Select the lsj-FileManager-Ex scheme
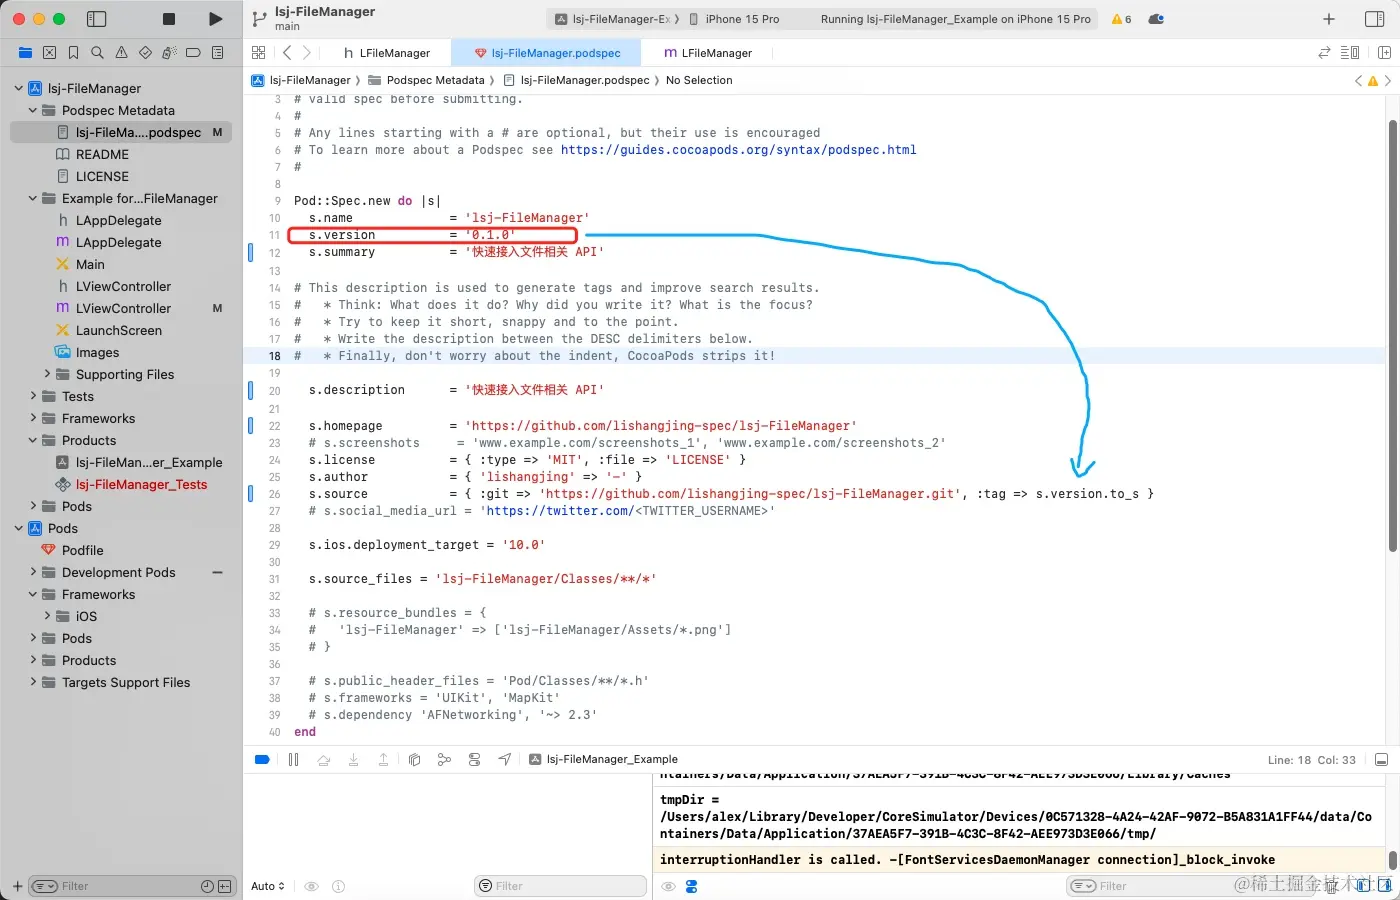This screenshot has height=900, width=1400. coord(613,19)
